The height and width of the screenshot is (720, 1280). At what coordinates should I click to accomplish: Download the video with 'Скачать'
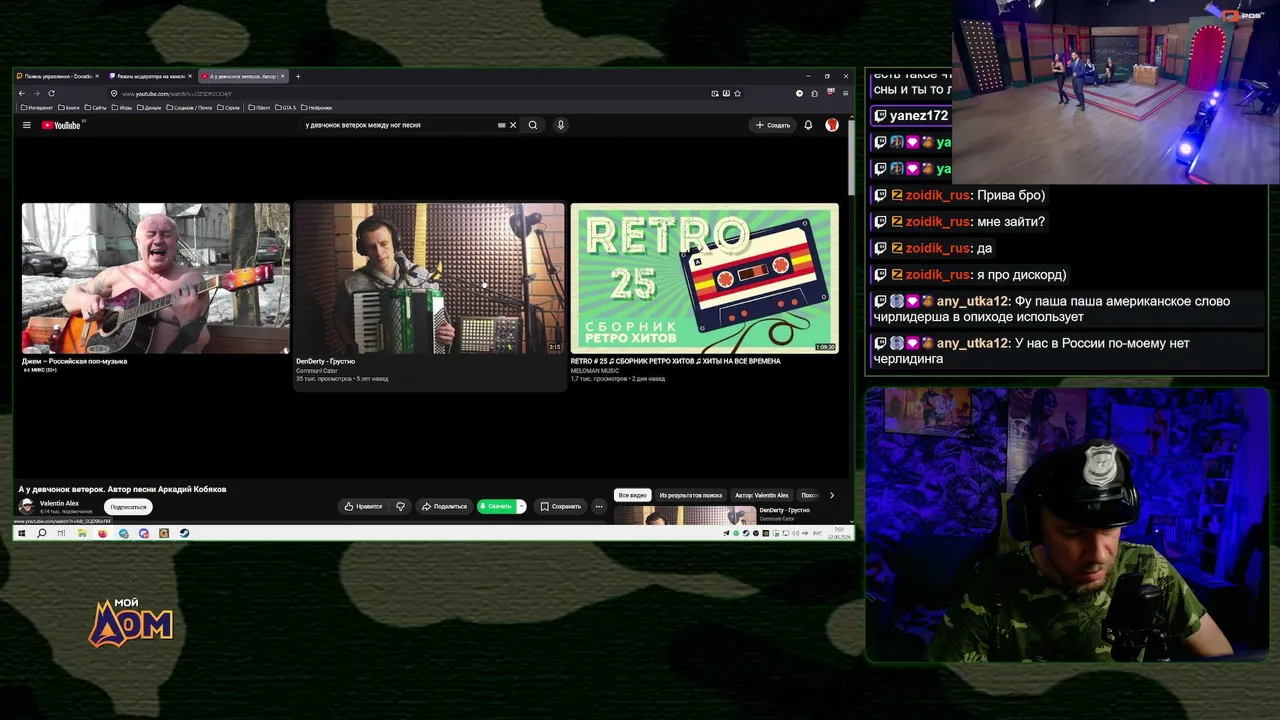coord(495,506)
